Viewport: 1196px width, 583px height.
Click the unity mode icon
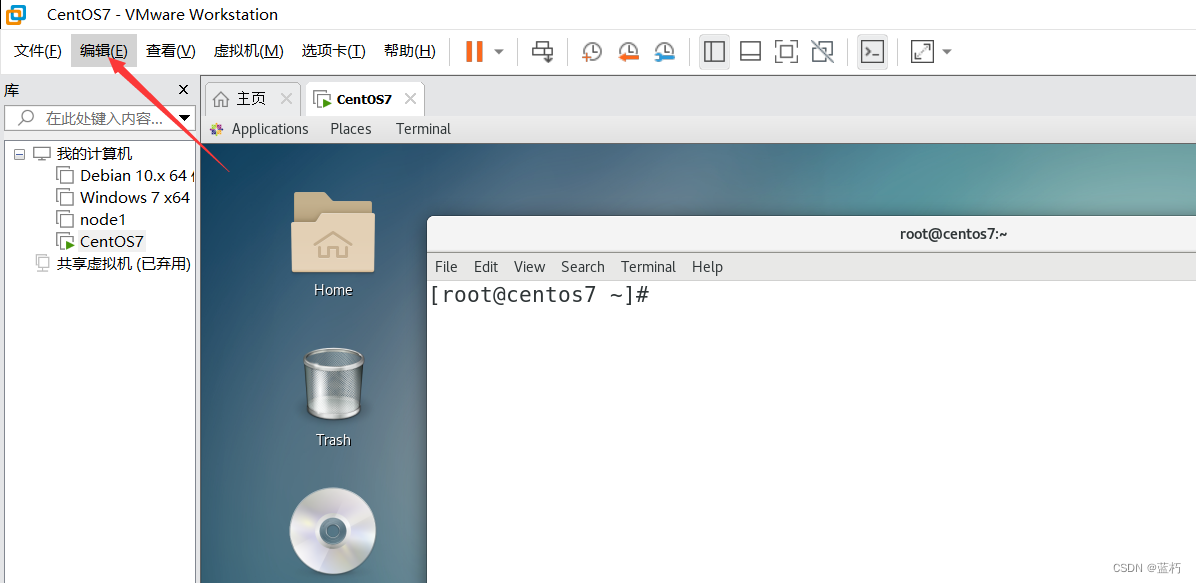point(822,51)
